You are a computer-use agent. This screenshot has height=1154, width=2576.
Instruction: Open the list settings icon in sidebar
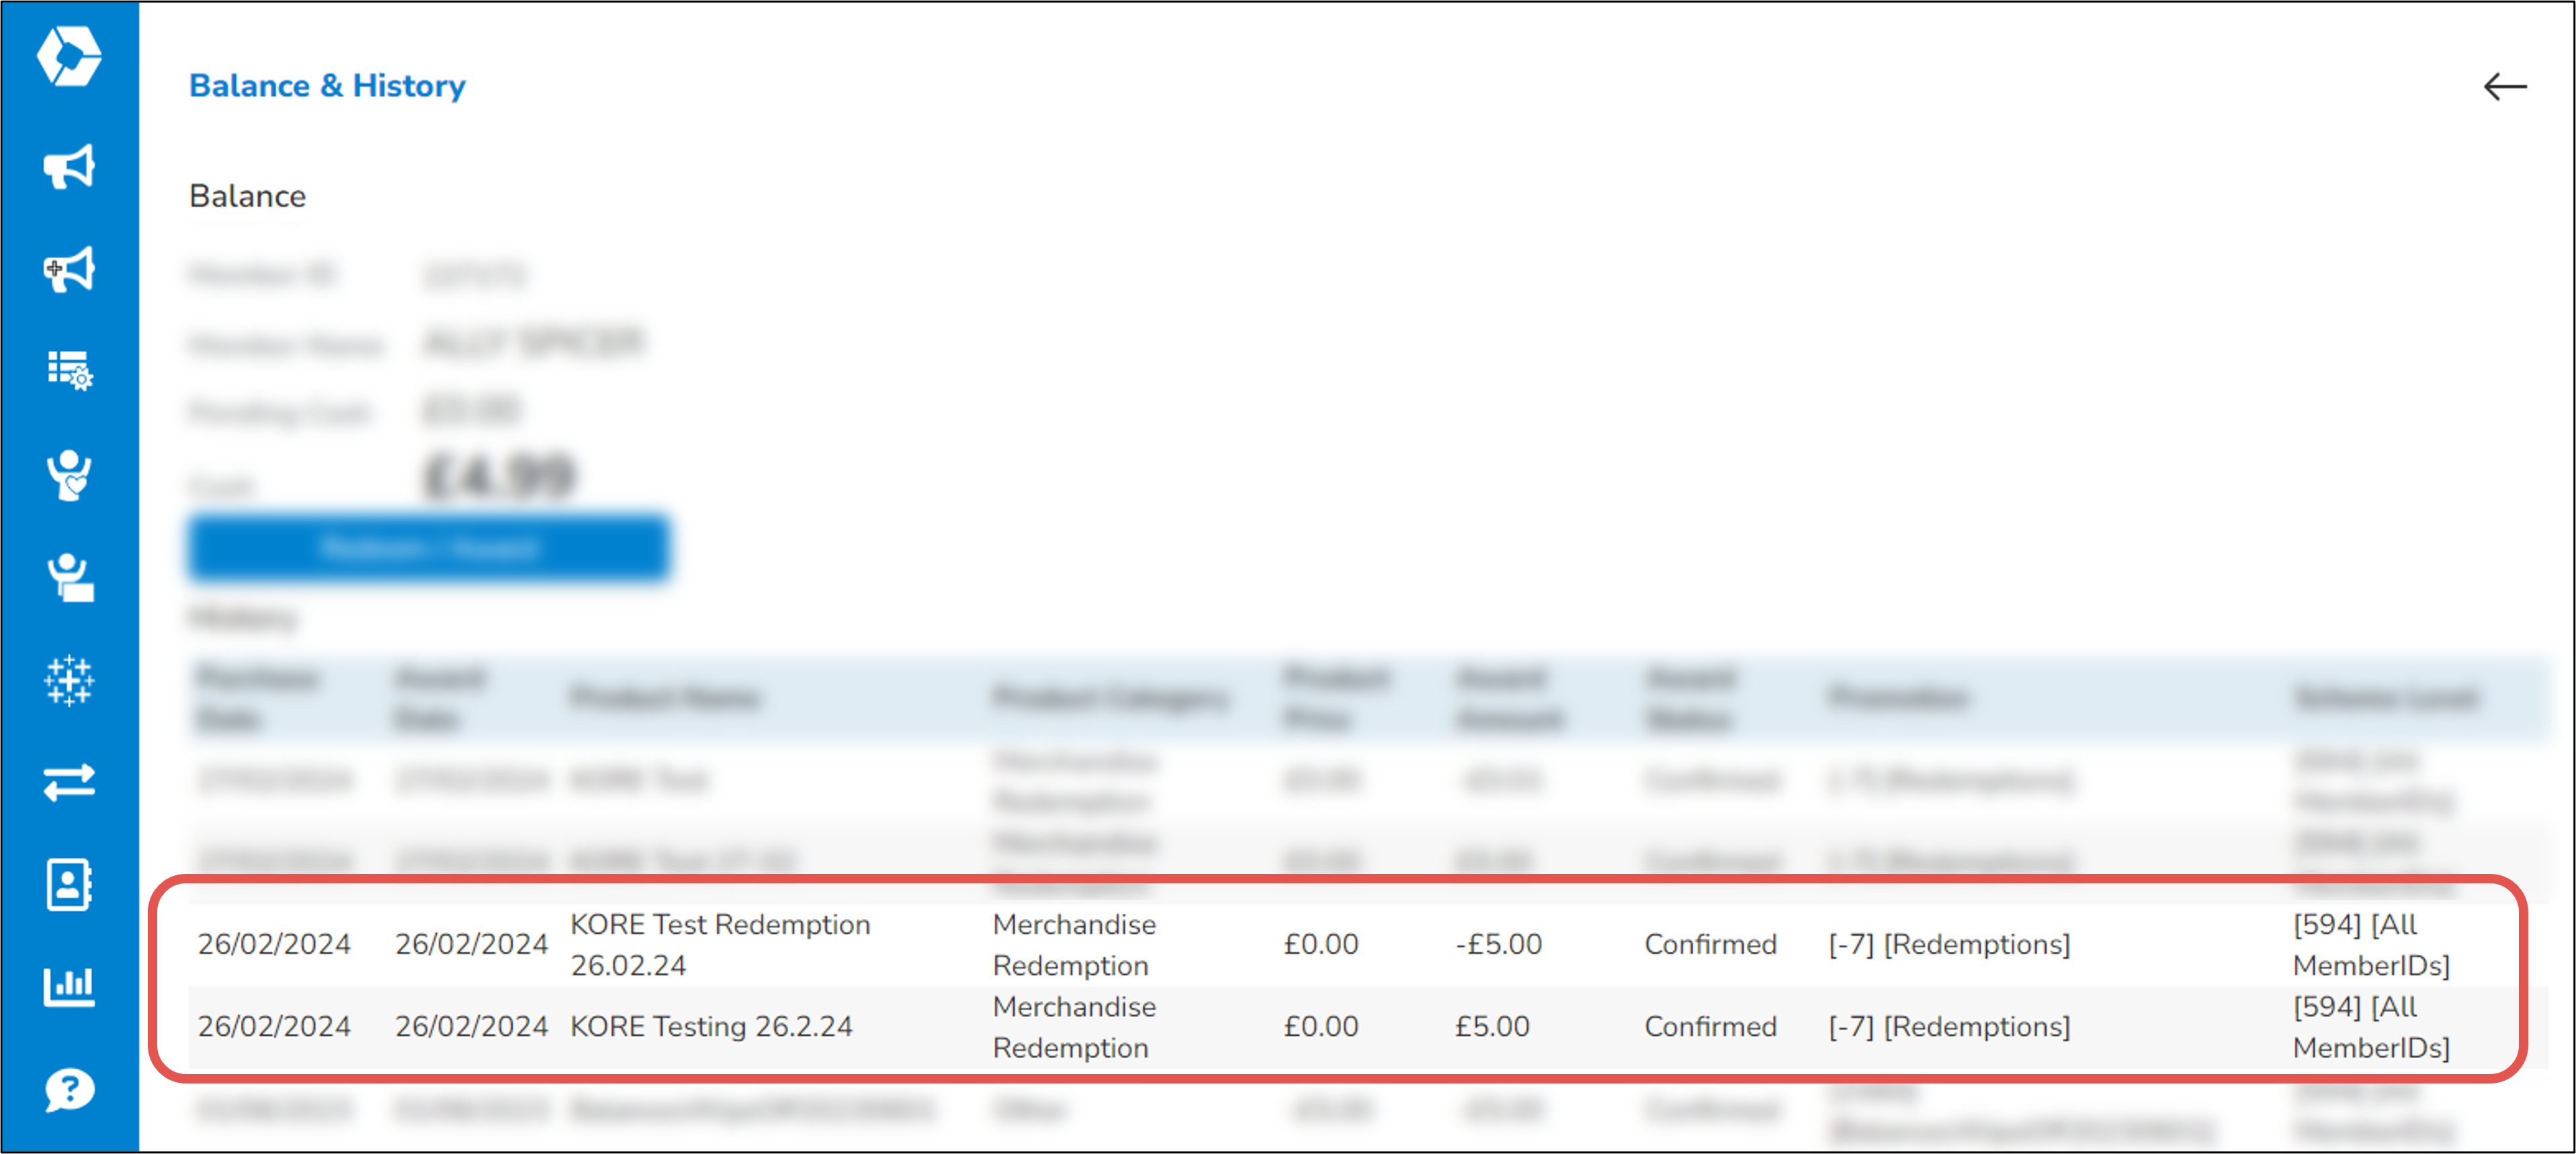tap(70, 372)
